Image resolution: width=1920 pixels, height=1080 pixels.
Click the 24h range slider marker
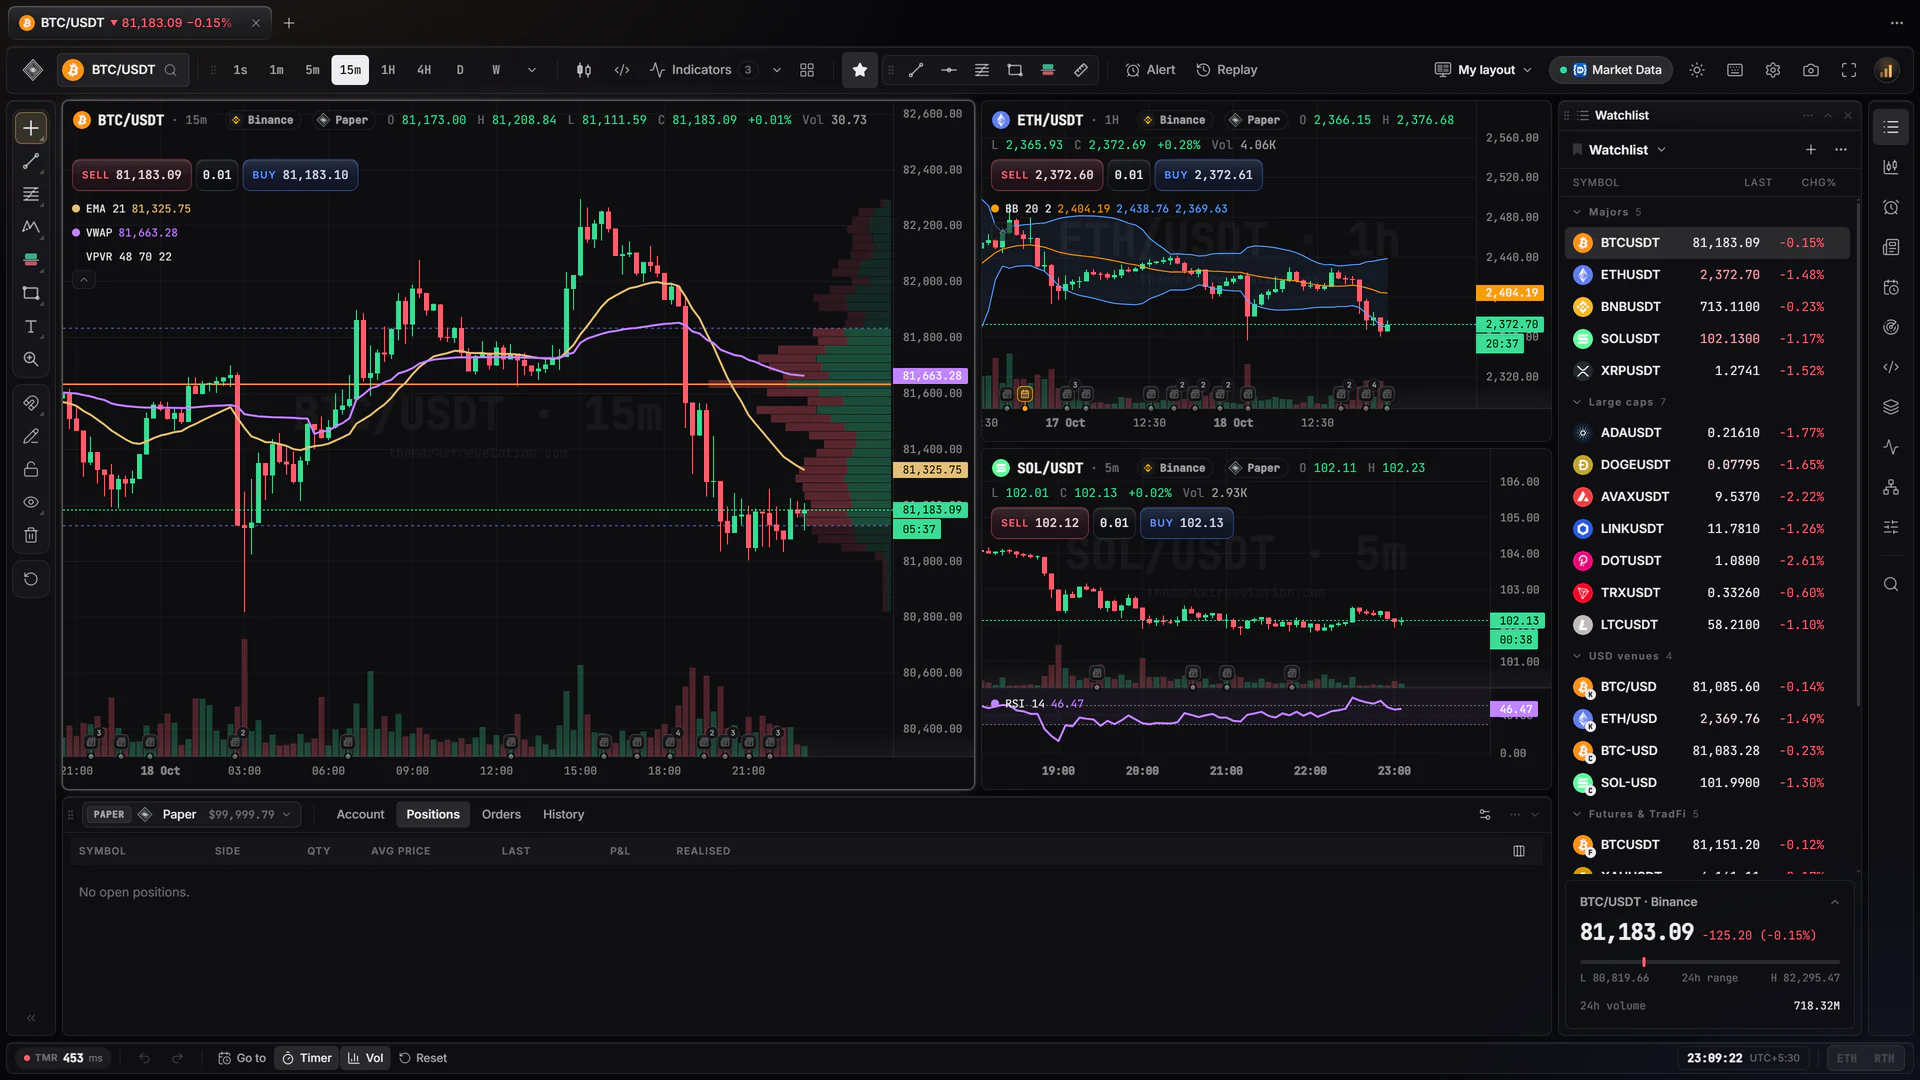[1644, 962]
